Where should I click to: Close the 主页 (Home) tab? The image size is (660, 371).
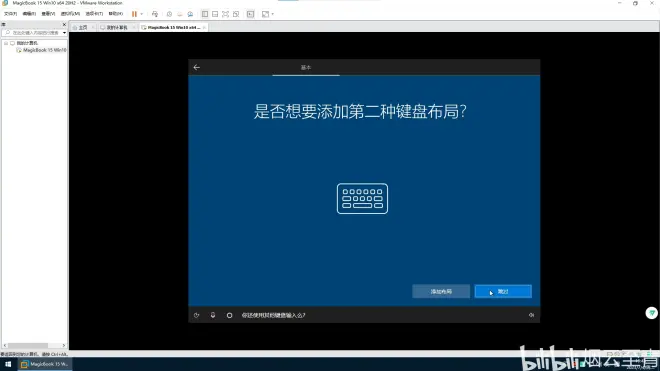pos(92,27)
